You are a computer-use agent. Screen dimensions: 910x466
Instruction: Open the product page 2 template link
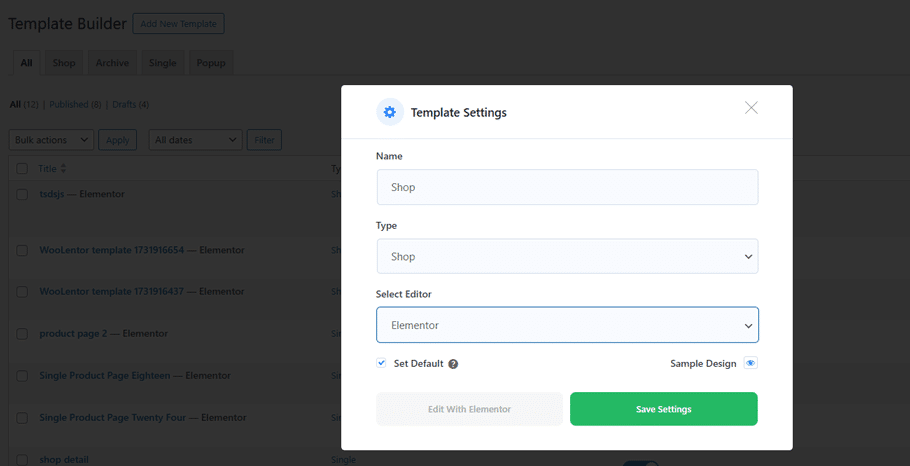coord(74,333)
